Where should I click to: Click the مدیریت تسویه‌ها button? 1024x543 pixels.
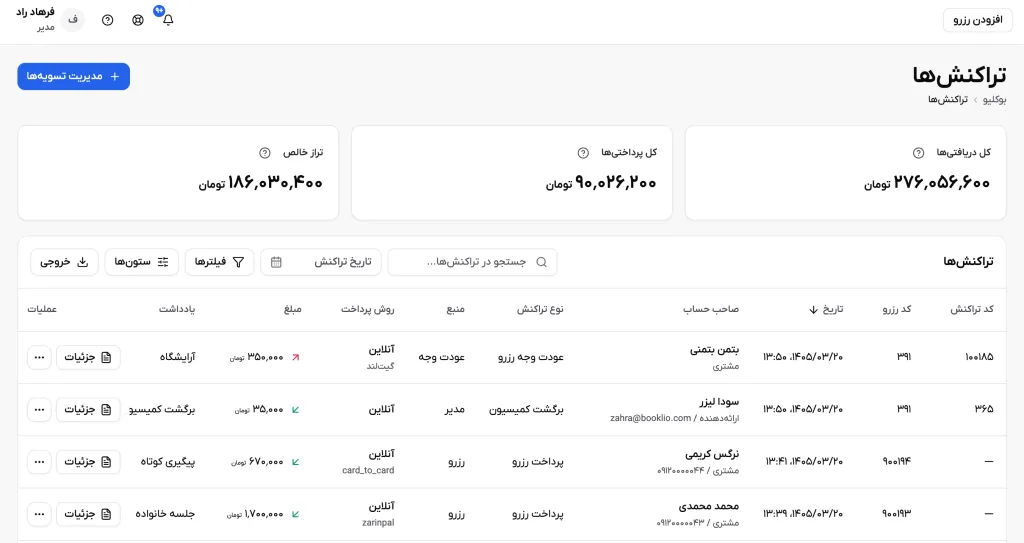tap(74, 76)
